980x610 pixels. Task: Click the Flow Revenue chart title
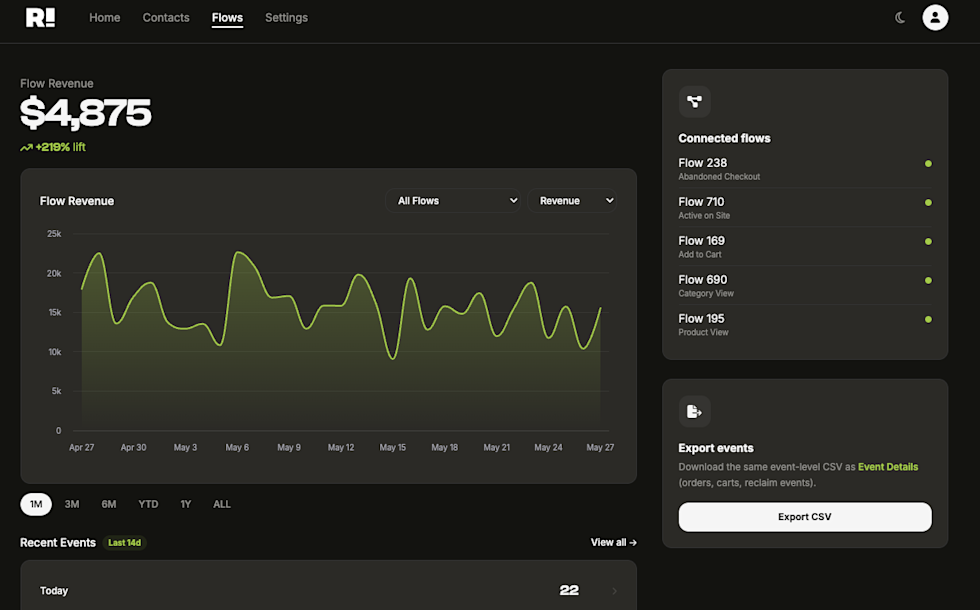(x=77, y=201)
